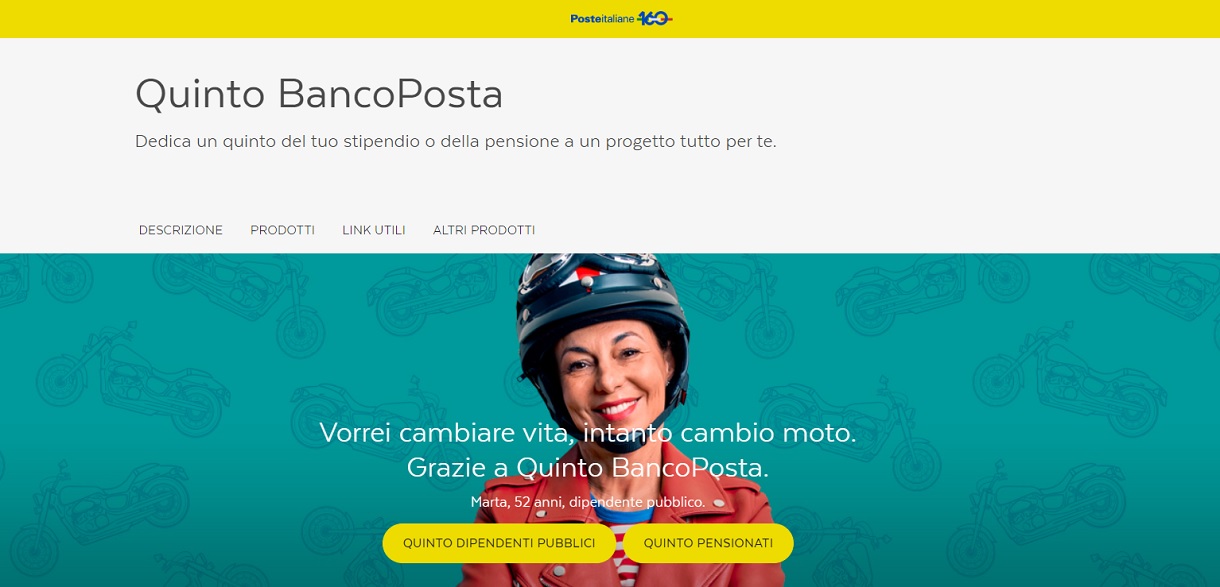Select the ALTRI PRODOTTI tab
The width and height of the screenshot is (1220, 587).
(484, 230)
